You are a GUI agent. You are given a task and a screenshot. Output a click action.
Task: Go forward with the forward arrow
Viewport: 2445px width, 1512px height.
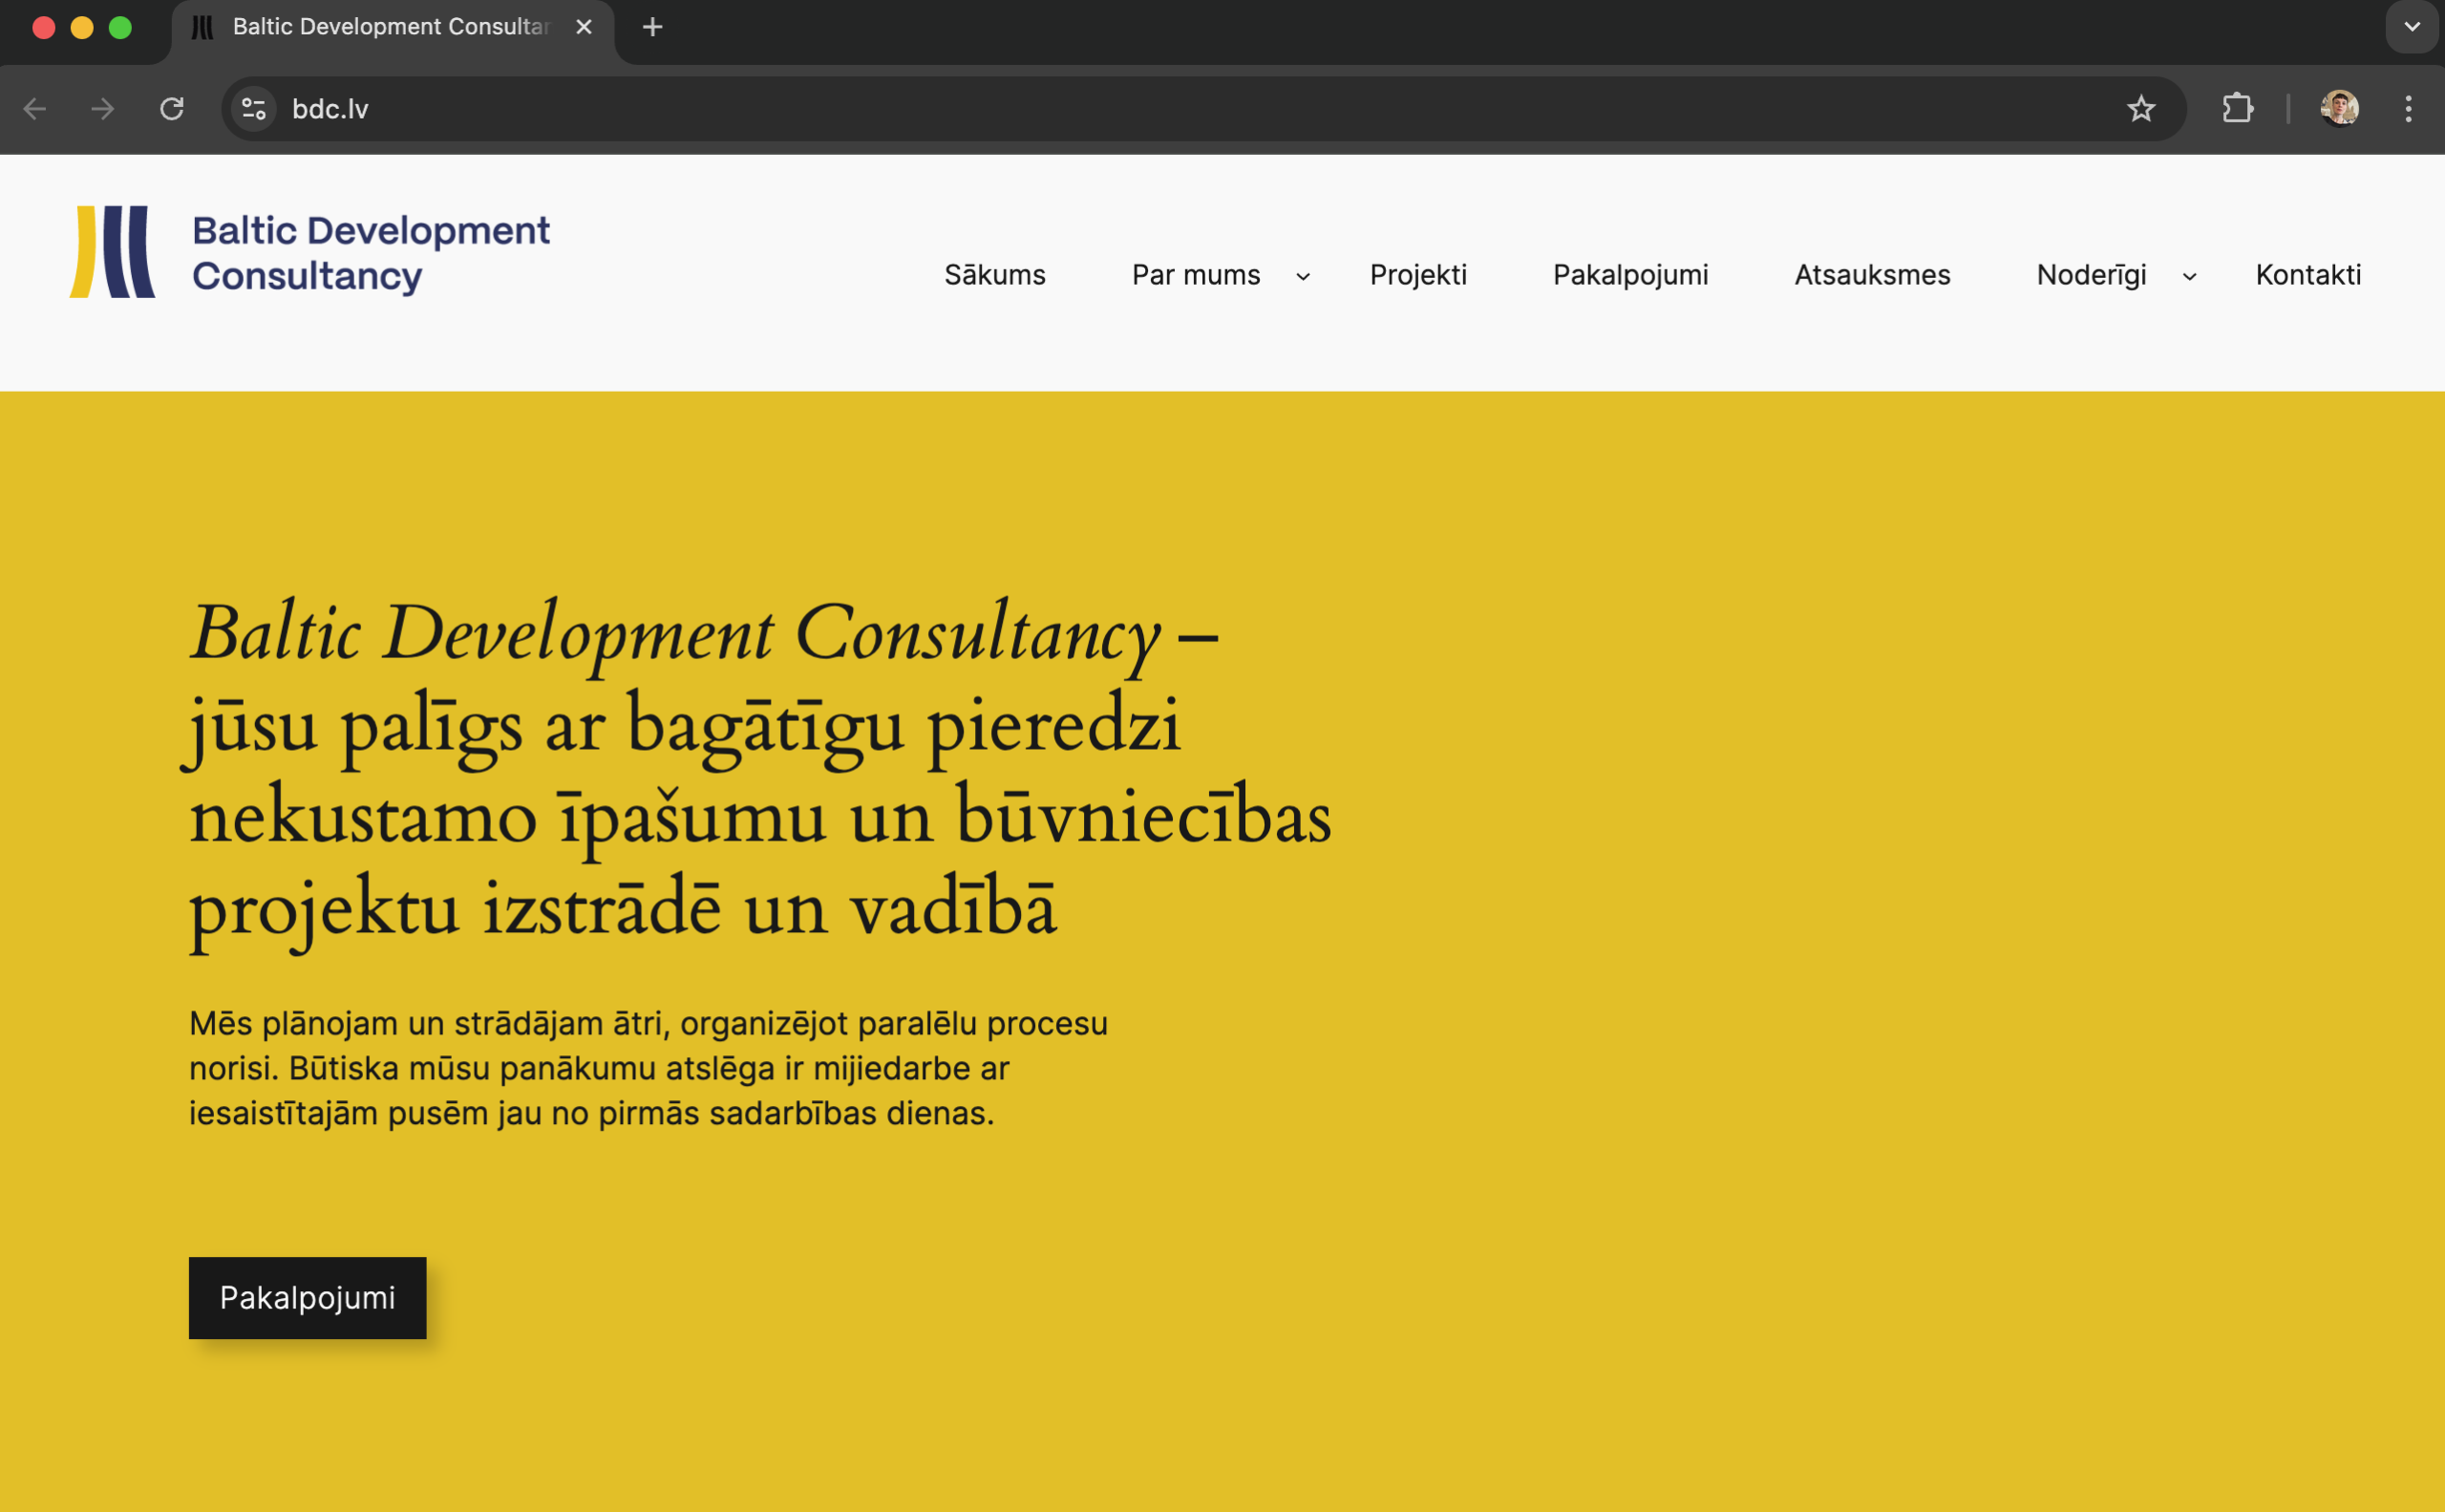point(103,108)
